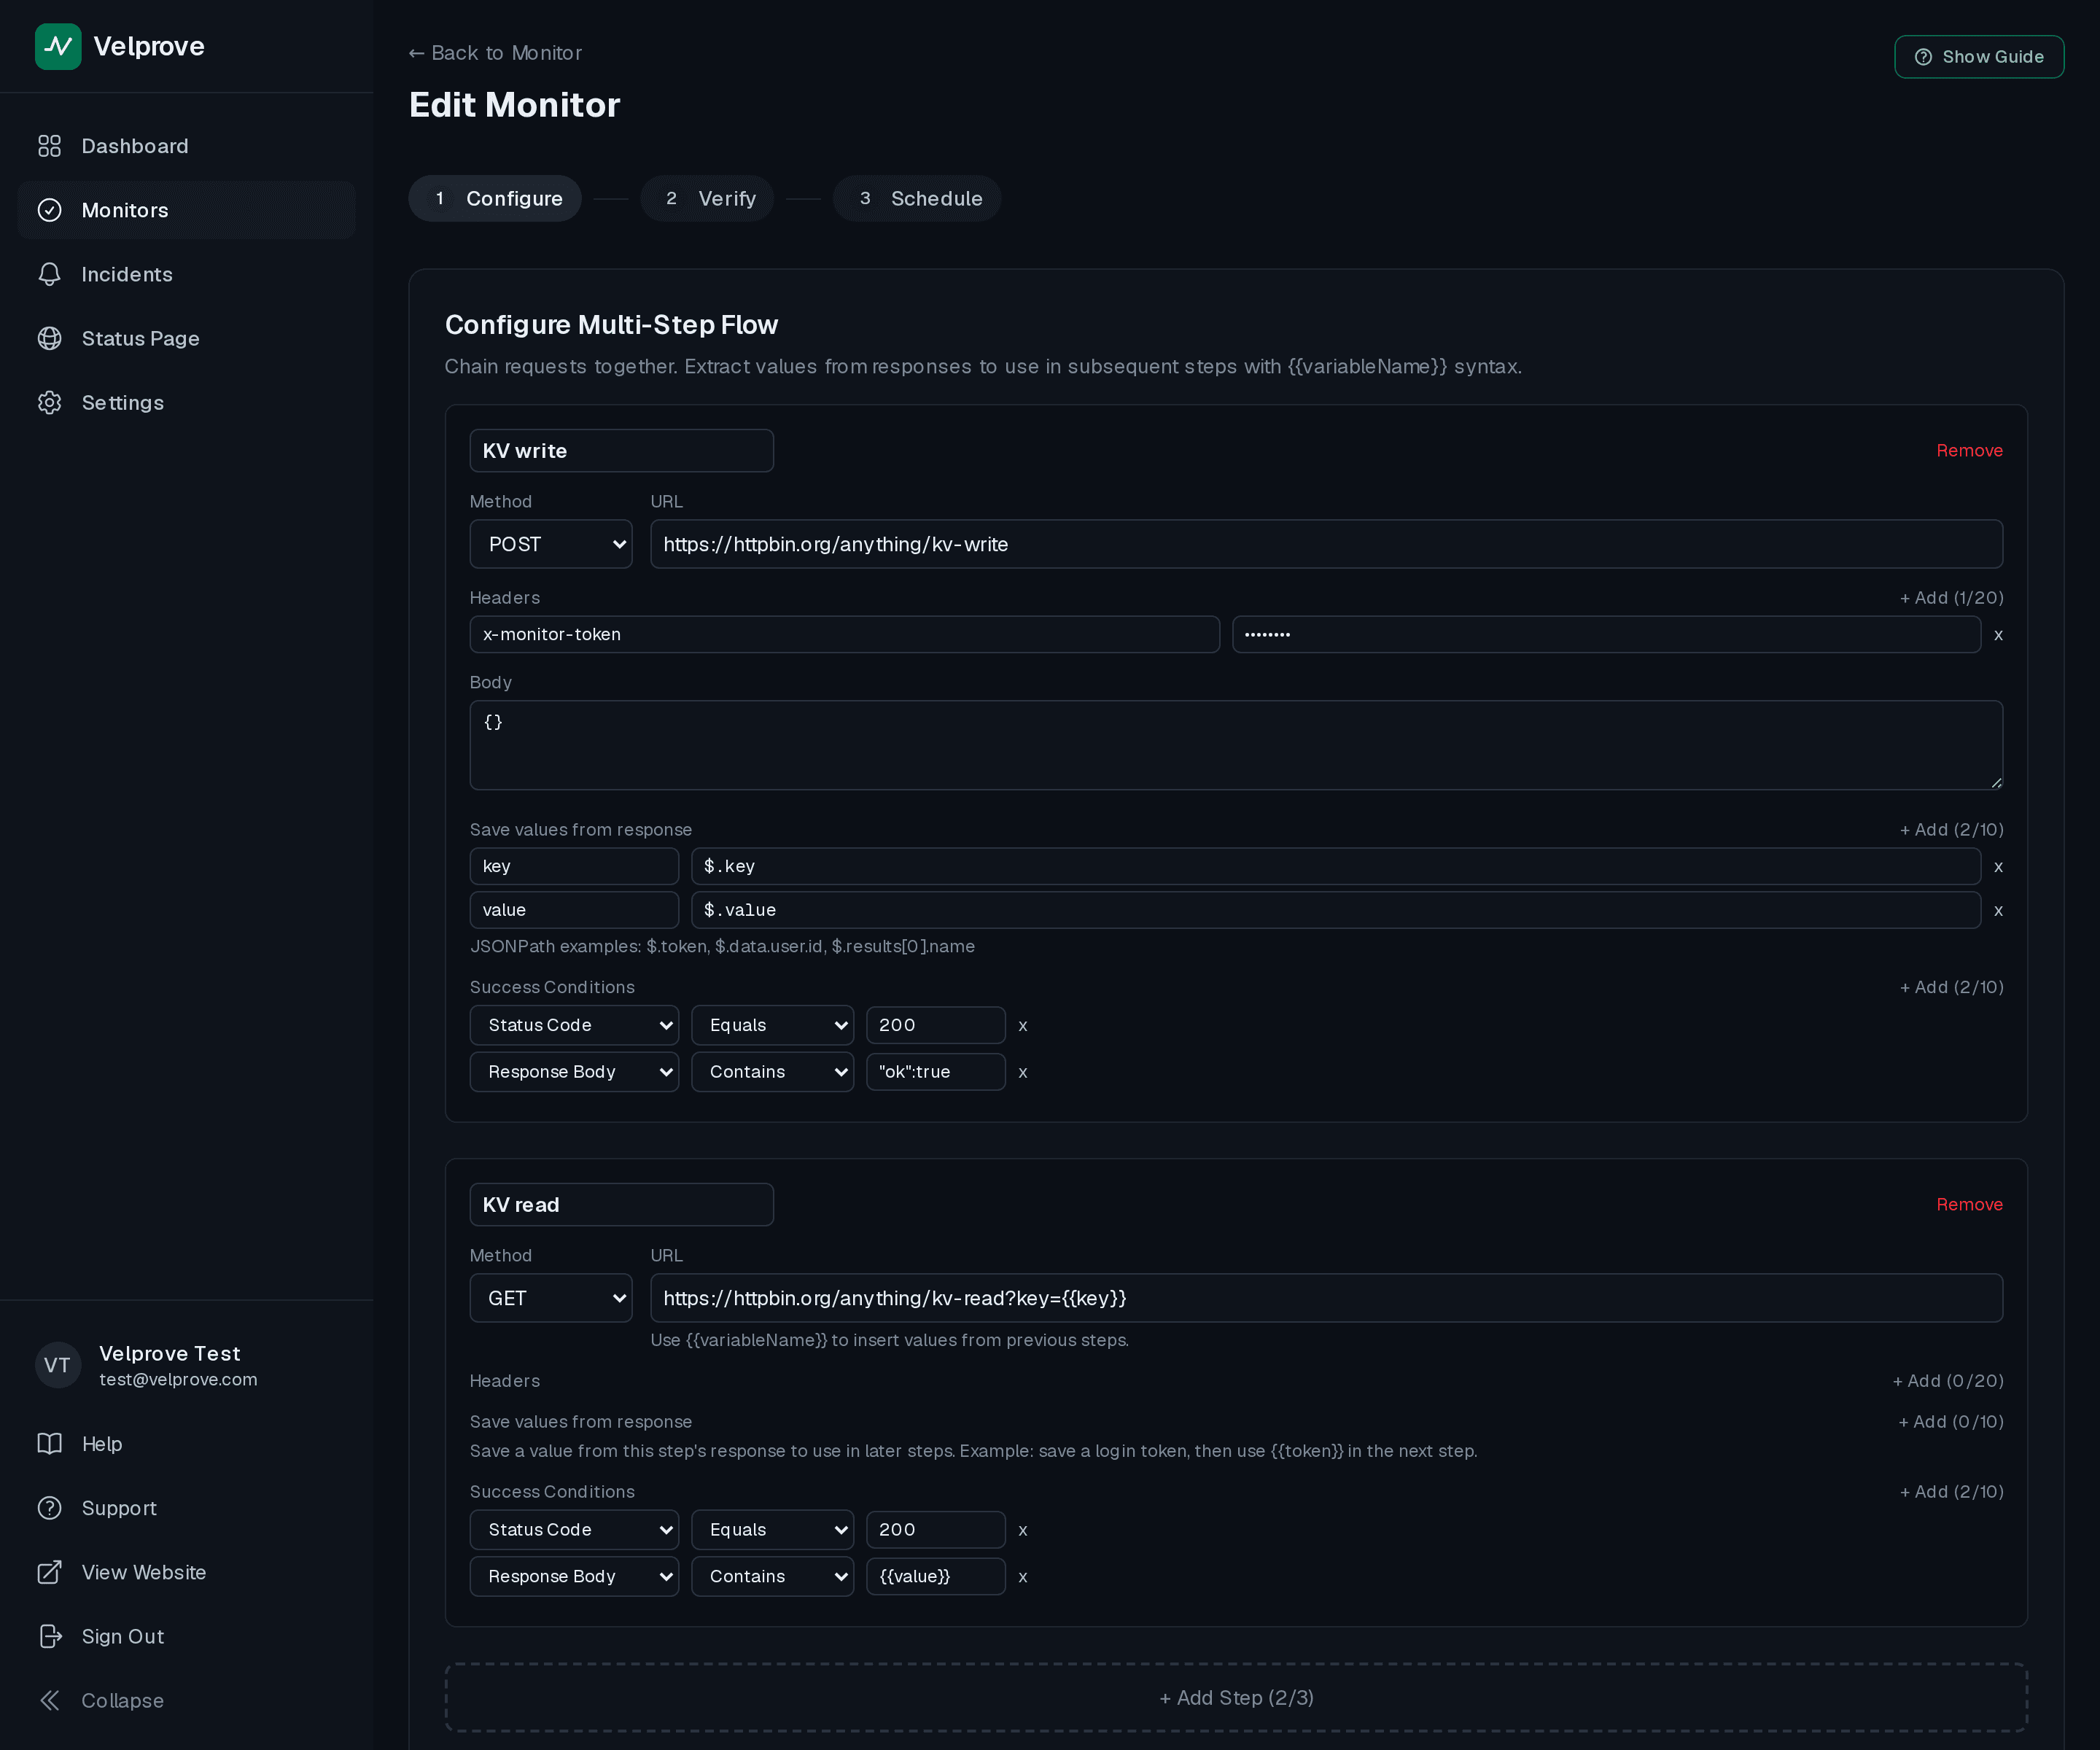2100x1750 pixels.
Task: Select the Monitors checkmark icon
Action: click(x=50, y=210)
